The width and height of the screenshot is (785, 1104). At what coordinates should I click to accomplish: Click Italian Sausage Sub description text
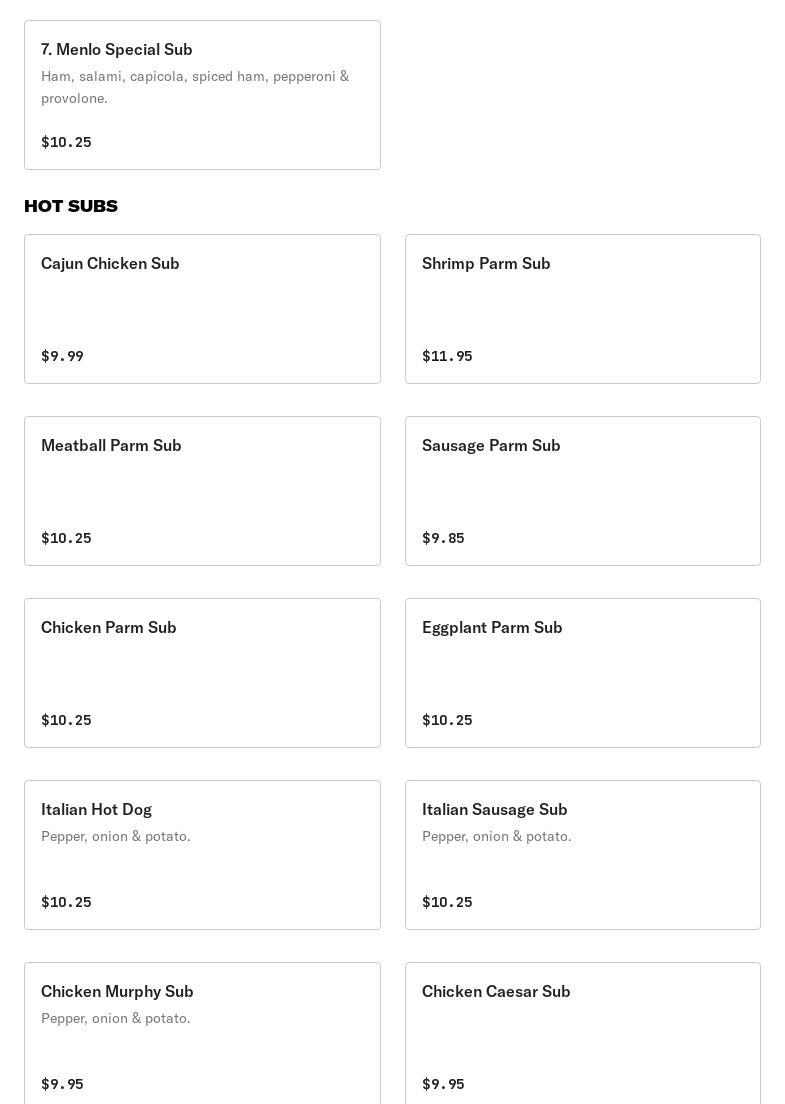496,836
